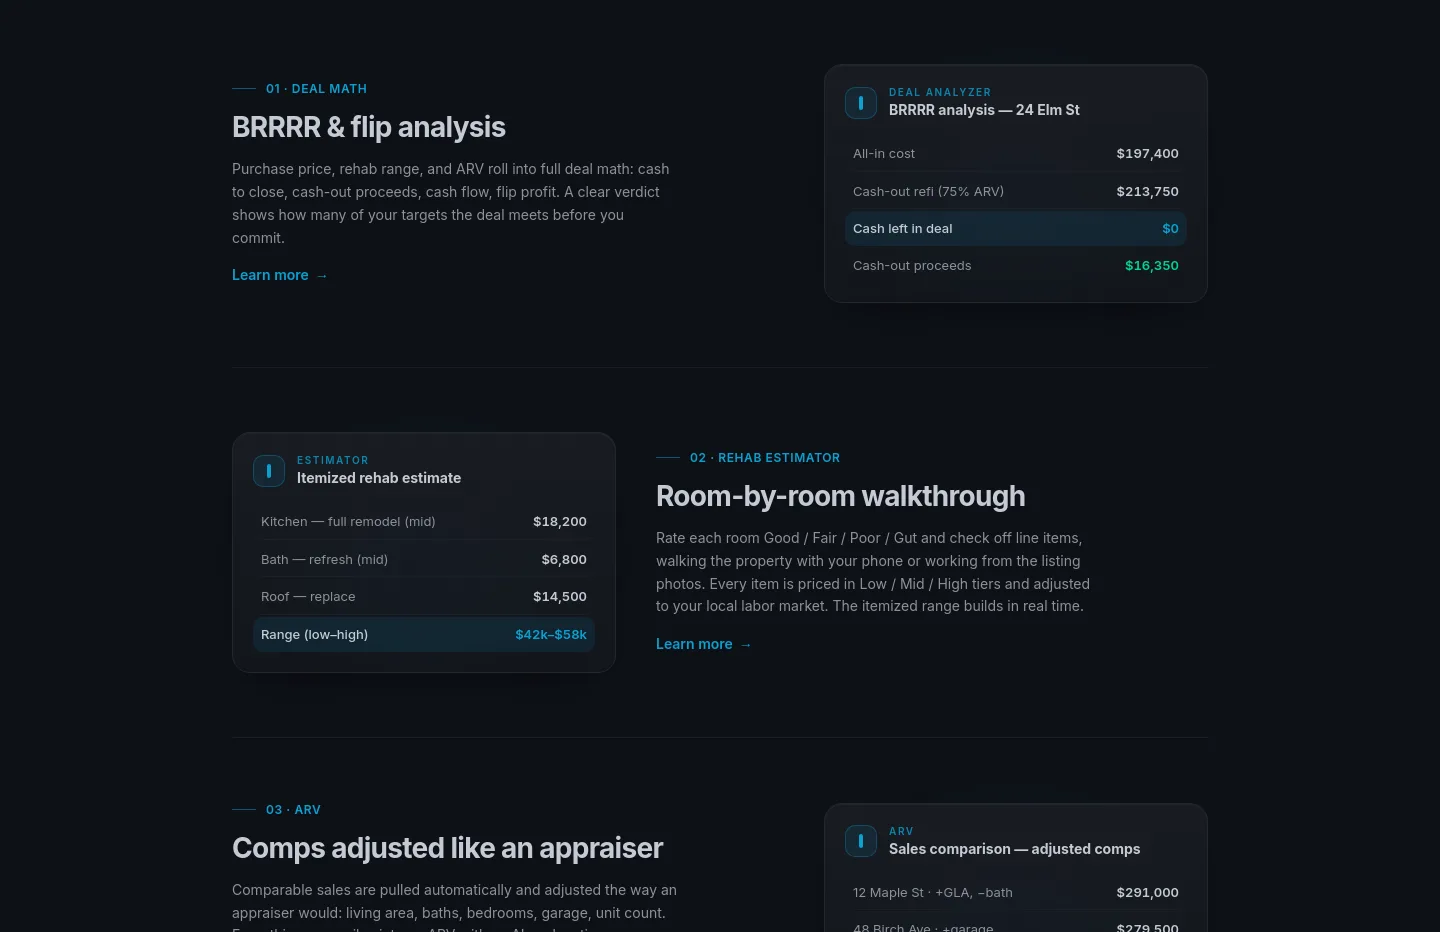The height and width of the screenshot is (932, 1440).
Task: Click the "Room-by-room walkthrough" heading
Action: click(x=841, y=496)
